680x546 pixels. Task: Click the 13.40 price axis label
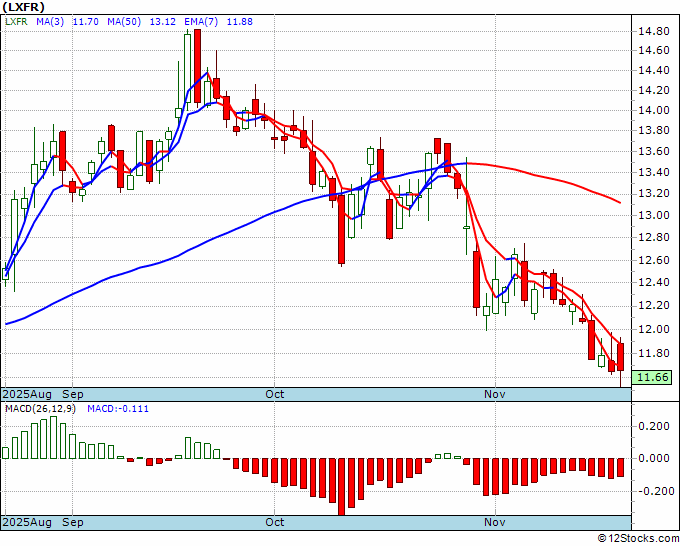coord(654,172)
